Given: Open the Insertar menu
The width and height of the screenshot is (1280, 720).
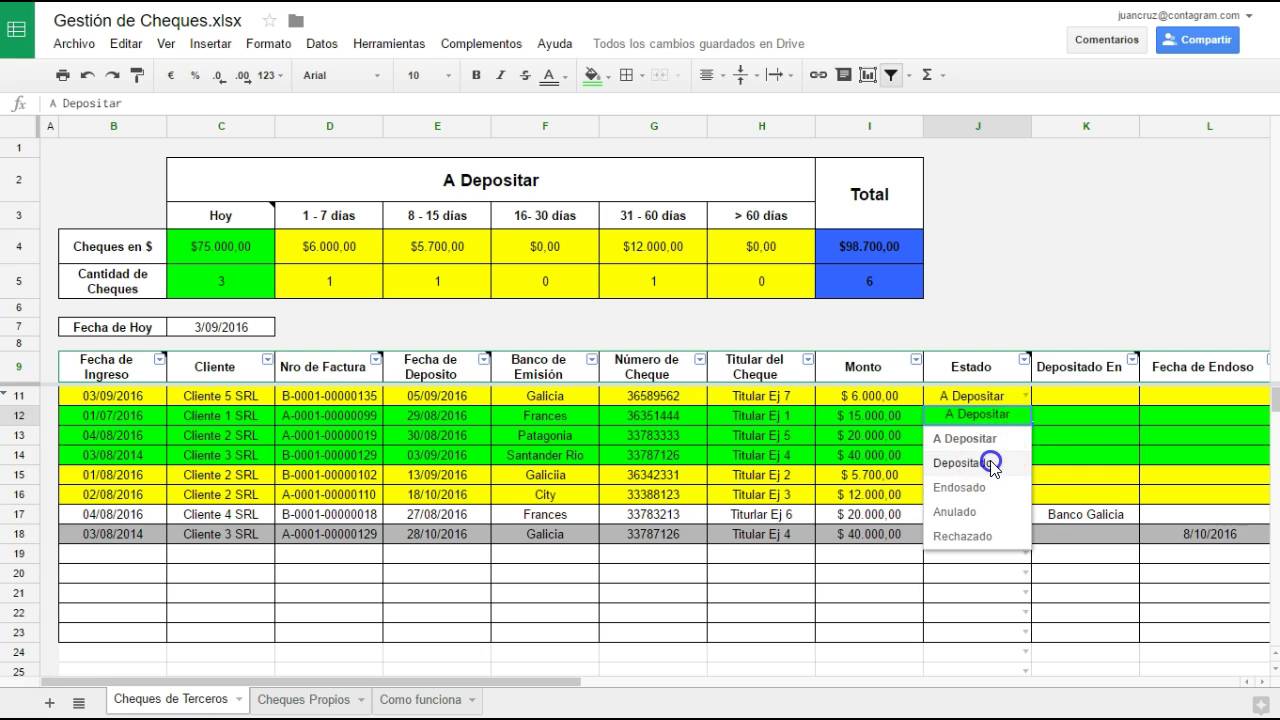Looking at the screenshot, I should pyautogui.click(x=210, y=44).
